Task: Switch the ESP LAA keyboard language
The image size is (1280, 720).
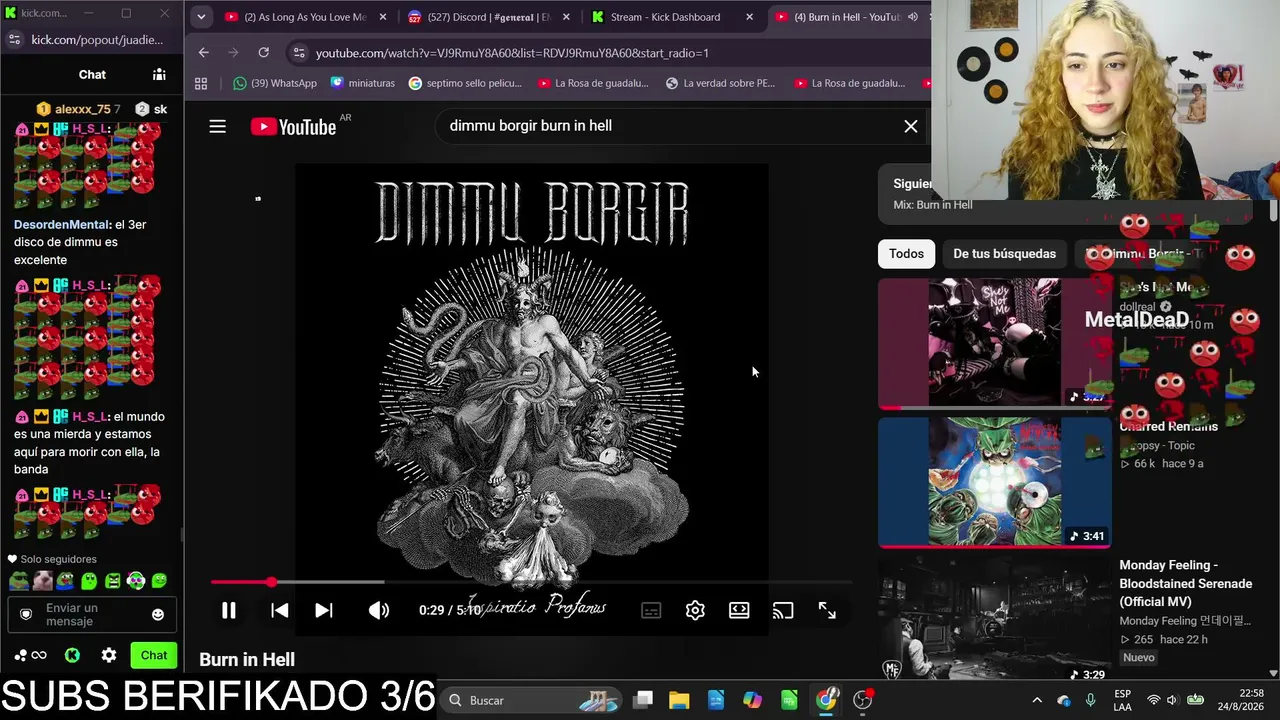Action: pos(1123,700)
